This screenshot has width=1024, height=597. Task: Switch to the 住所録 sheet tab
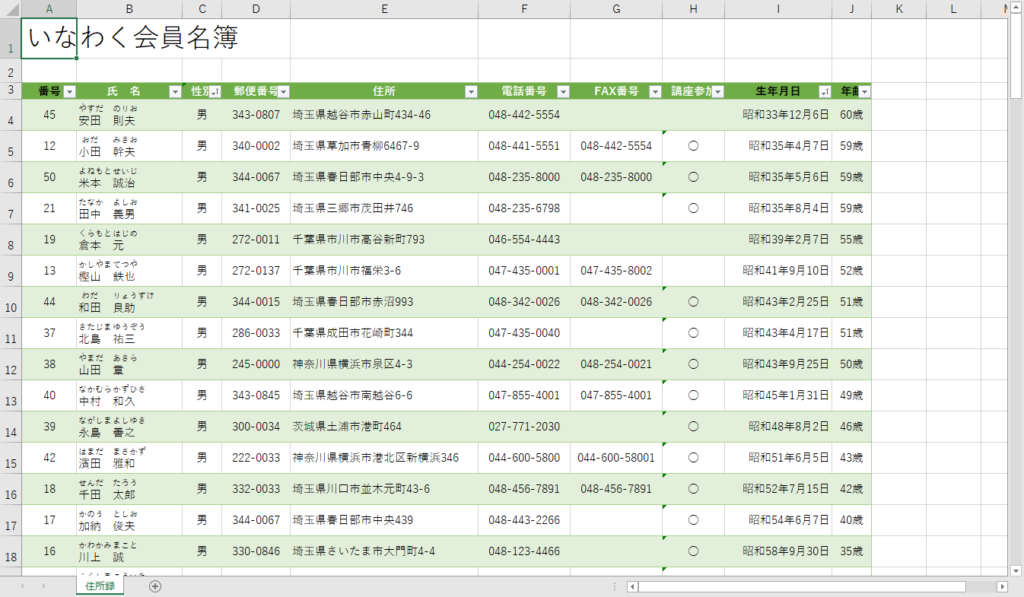pos(99,586)
